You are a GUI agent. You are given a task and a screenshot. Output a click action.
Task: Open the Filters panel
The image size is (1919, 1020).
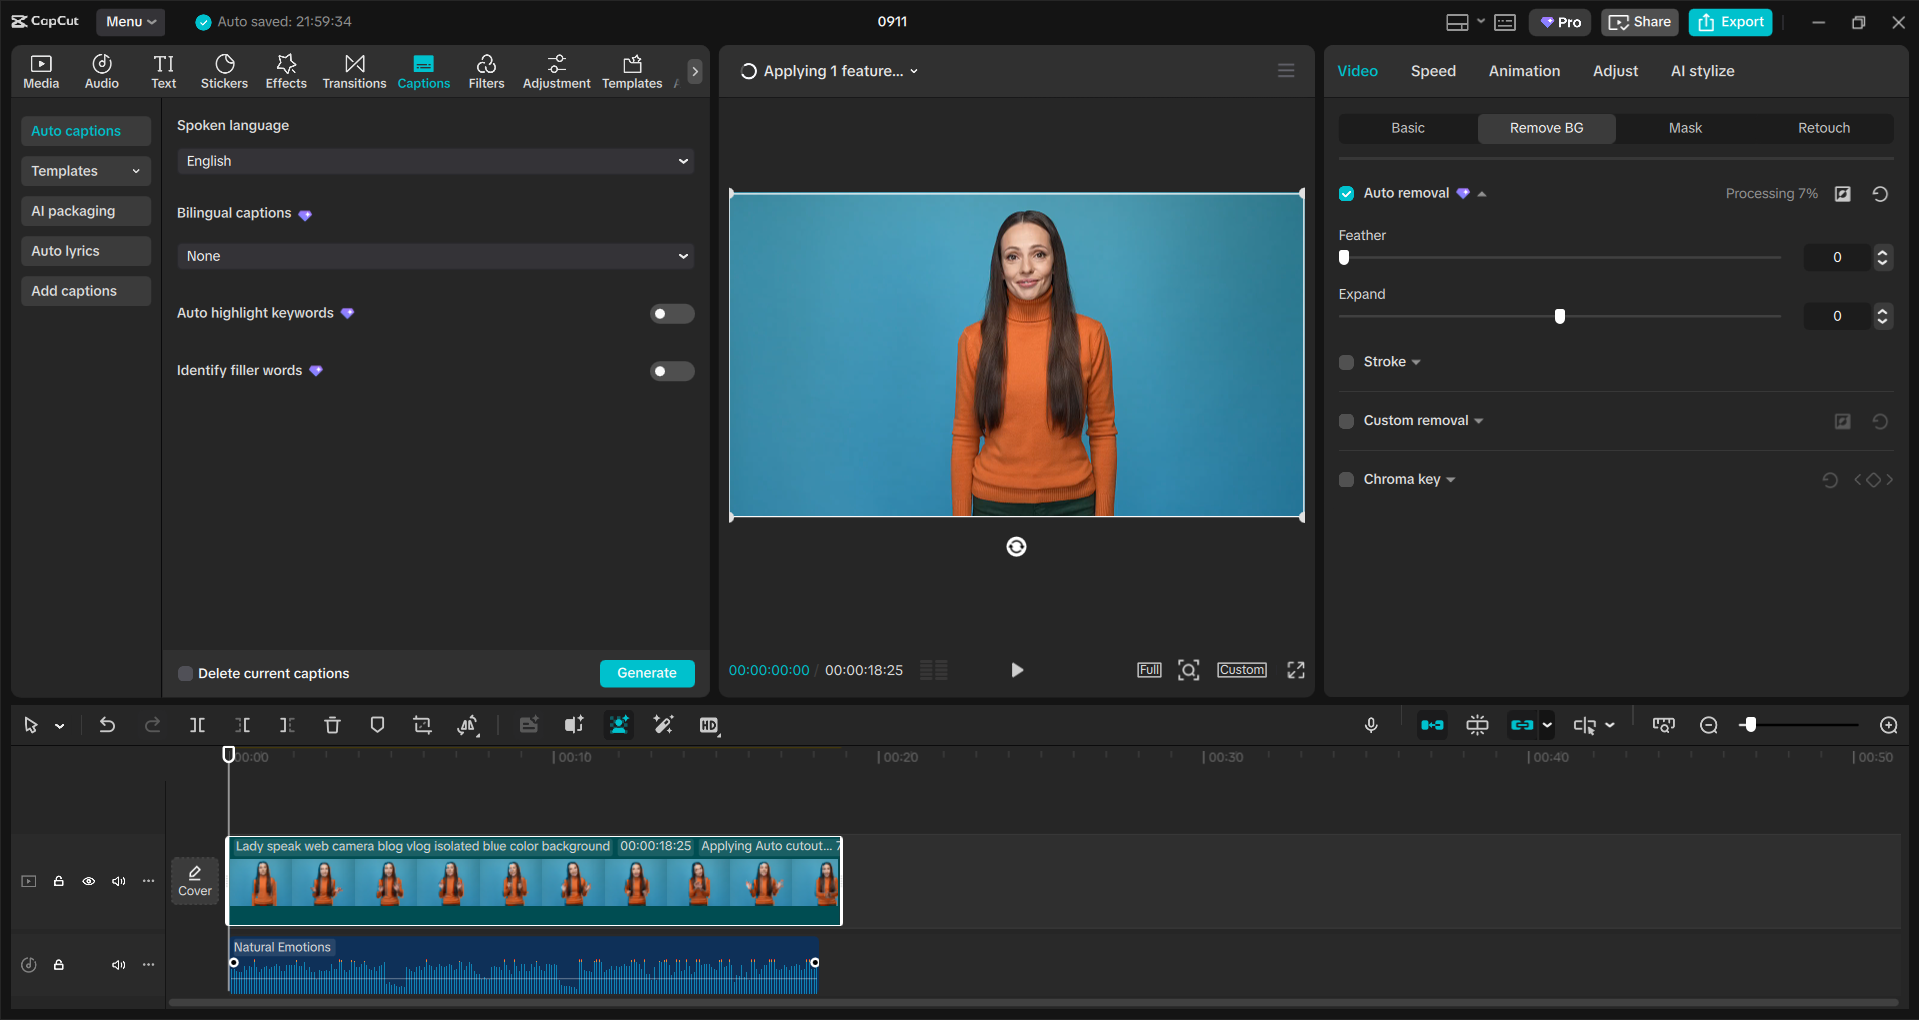tap(486, 70)
